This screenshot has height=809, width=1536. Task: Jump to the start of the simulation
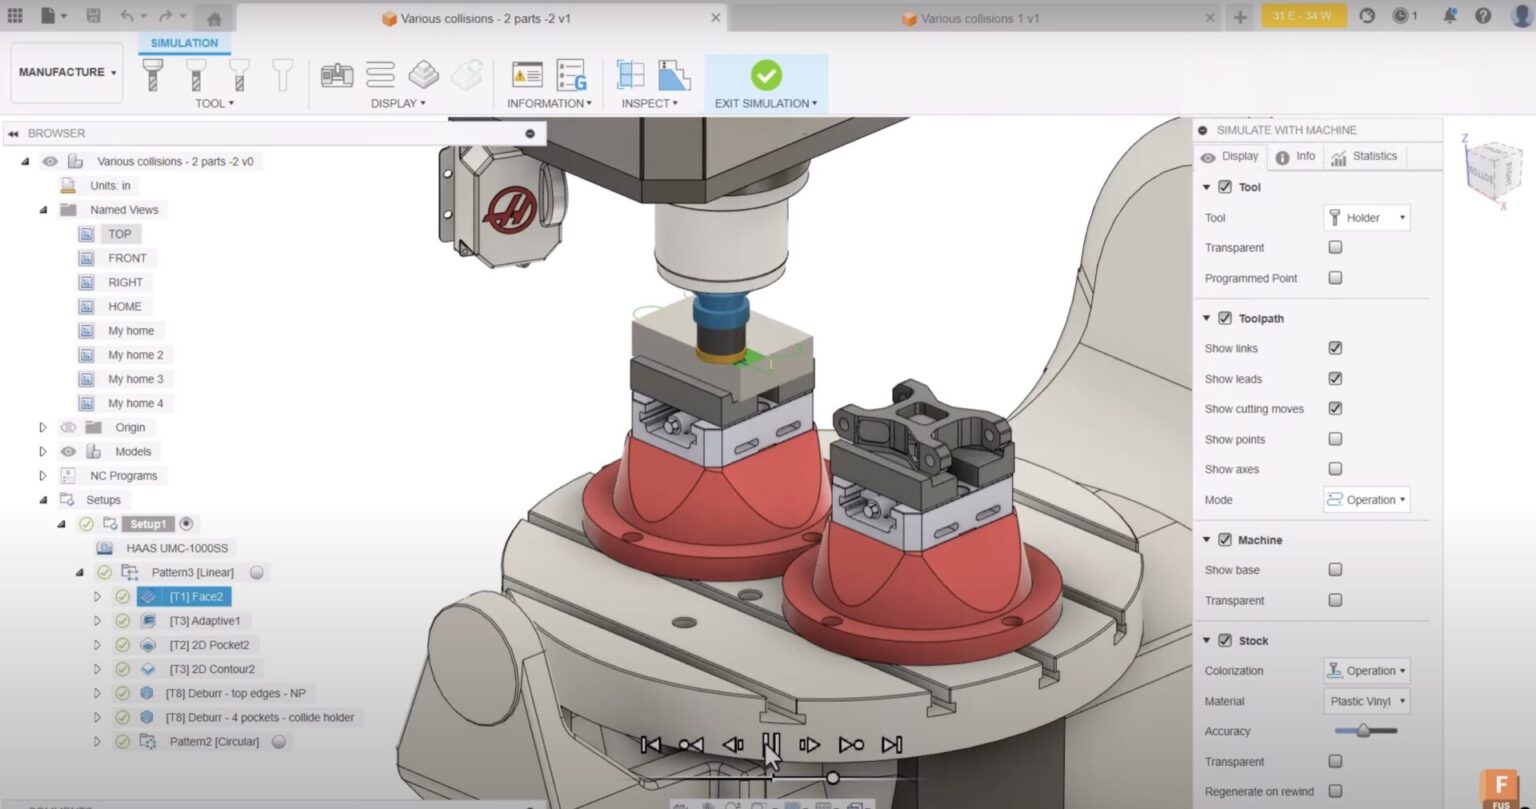651,744
